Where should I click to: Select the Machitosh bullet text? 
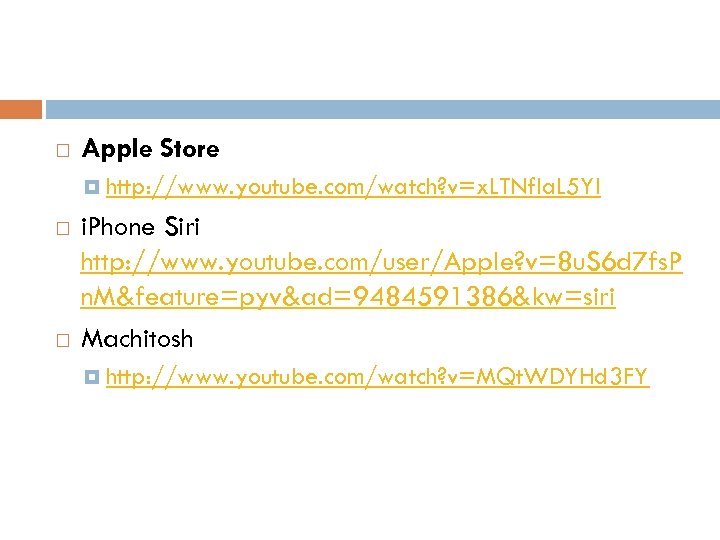137,339
